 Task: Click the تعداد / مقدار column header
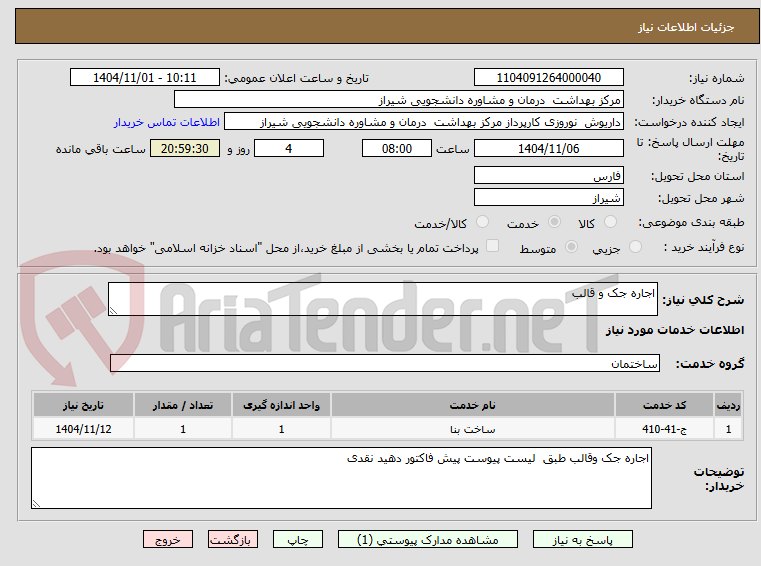click(x=183, y=405)
